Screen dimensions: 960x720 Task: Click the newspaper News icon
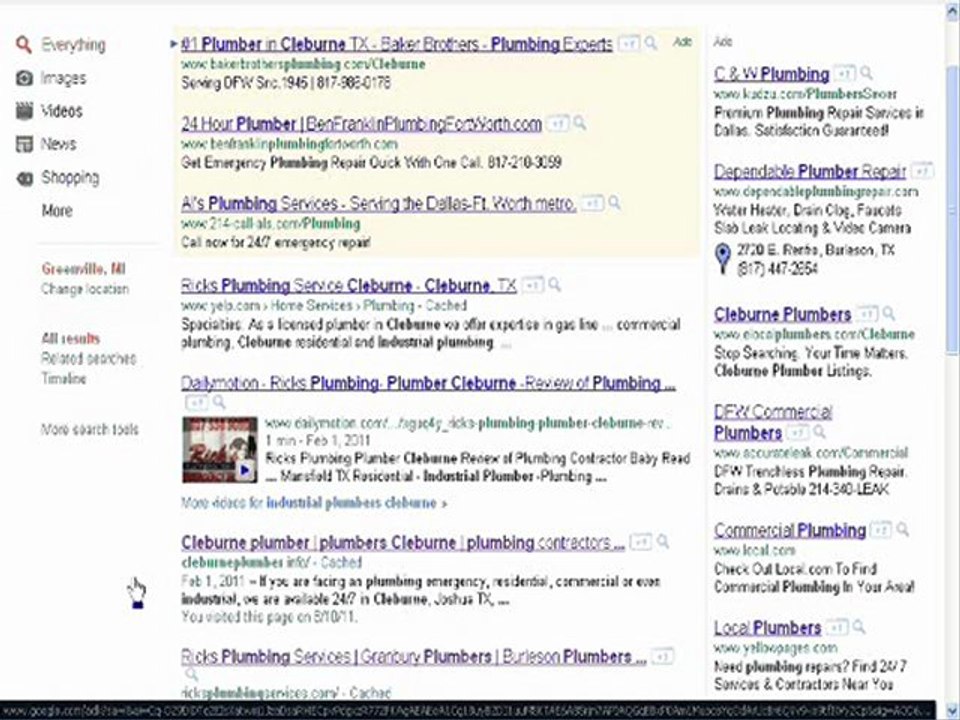[x=24, y=144]
